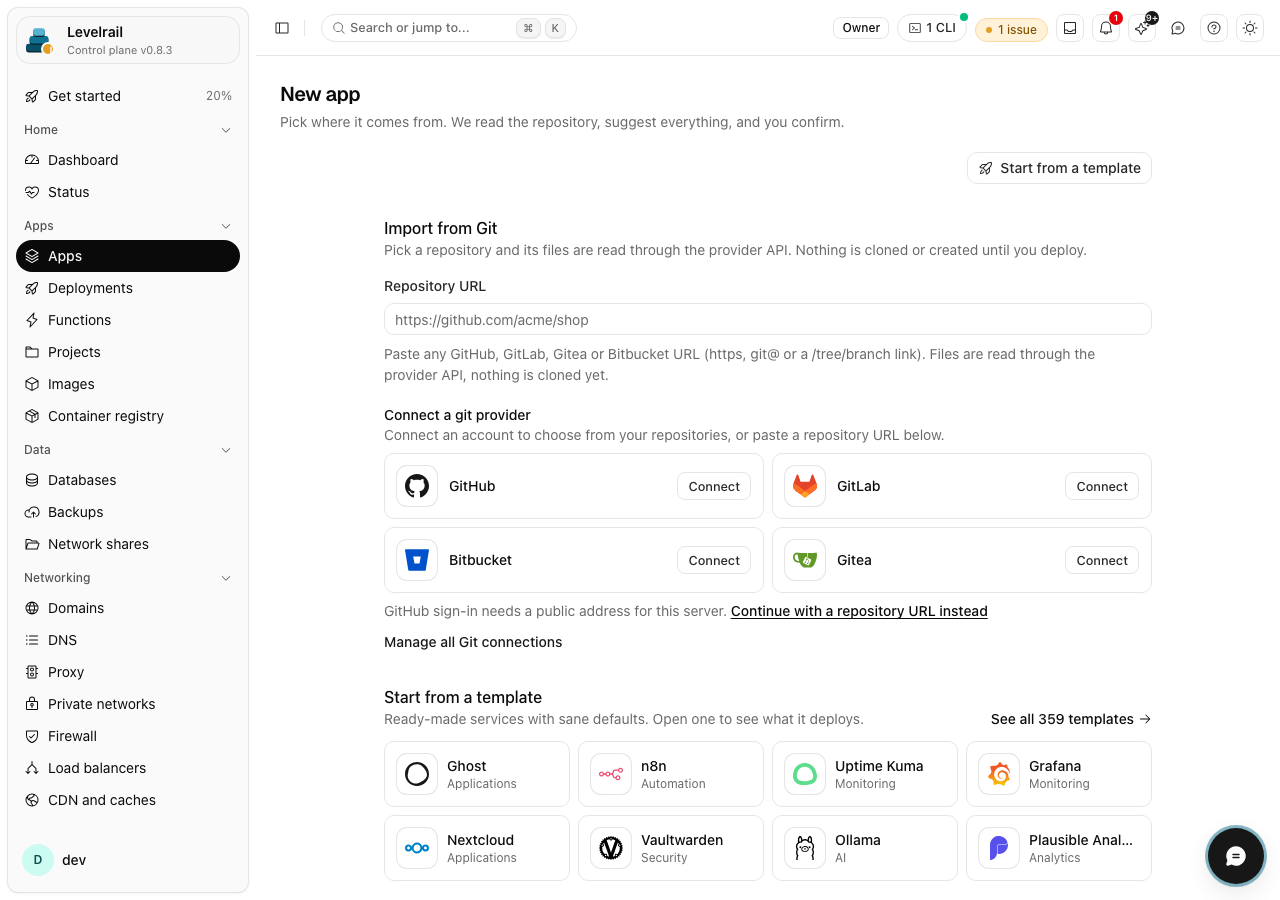Image resolution: width=1280 pixels, height=900 pixels.
Task: Open the Ghost template card
Action: click(477, 774)
